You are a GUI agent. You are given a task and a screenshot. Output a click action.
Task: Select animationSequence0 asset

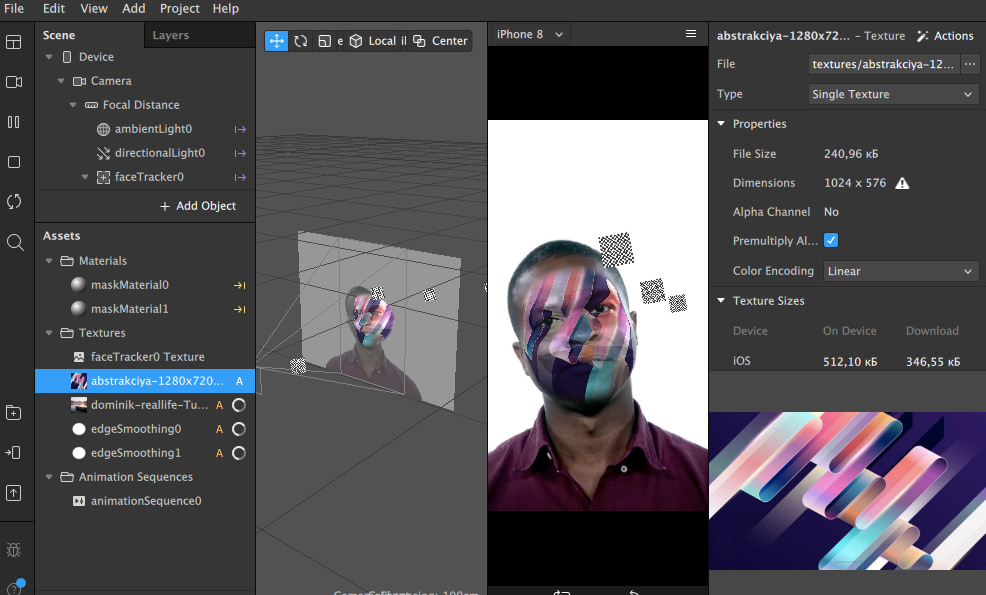tap(146, 501)
